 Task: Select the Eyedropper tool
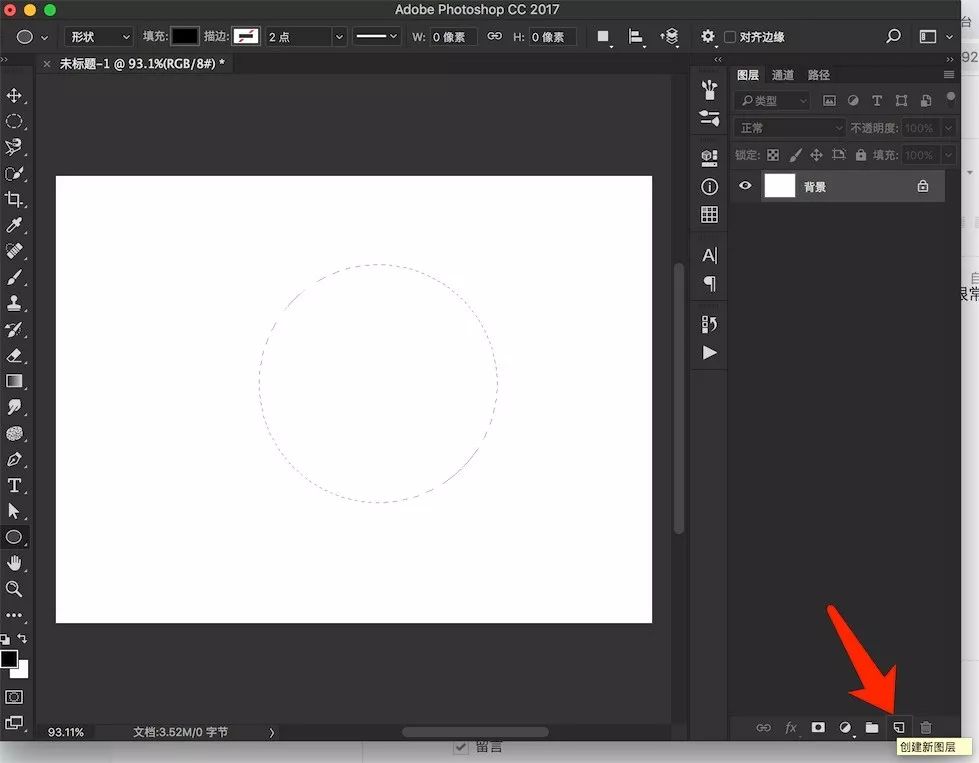click(x=14, y=226)
